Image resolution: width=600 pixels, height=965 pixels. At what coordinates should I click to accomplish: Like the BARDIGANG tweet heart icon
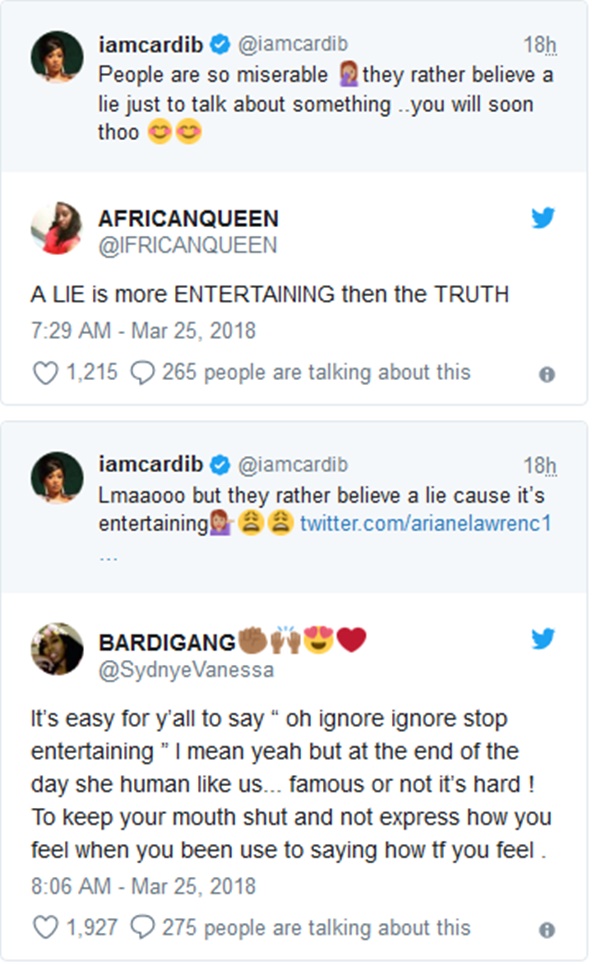tap(46, 928)
